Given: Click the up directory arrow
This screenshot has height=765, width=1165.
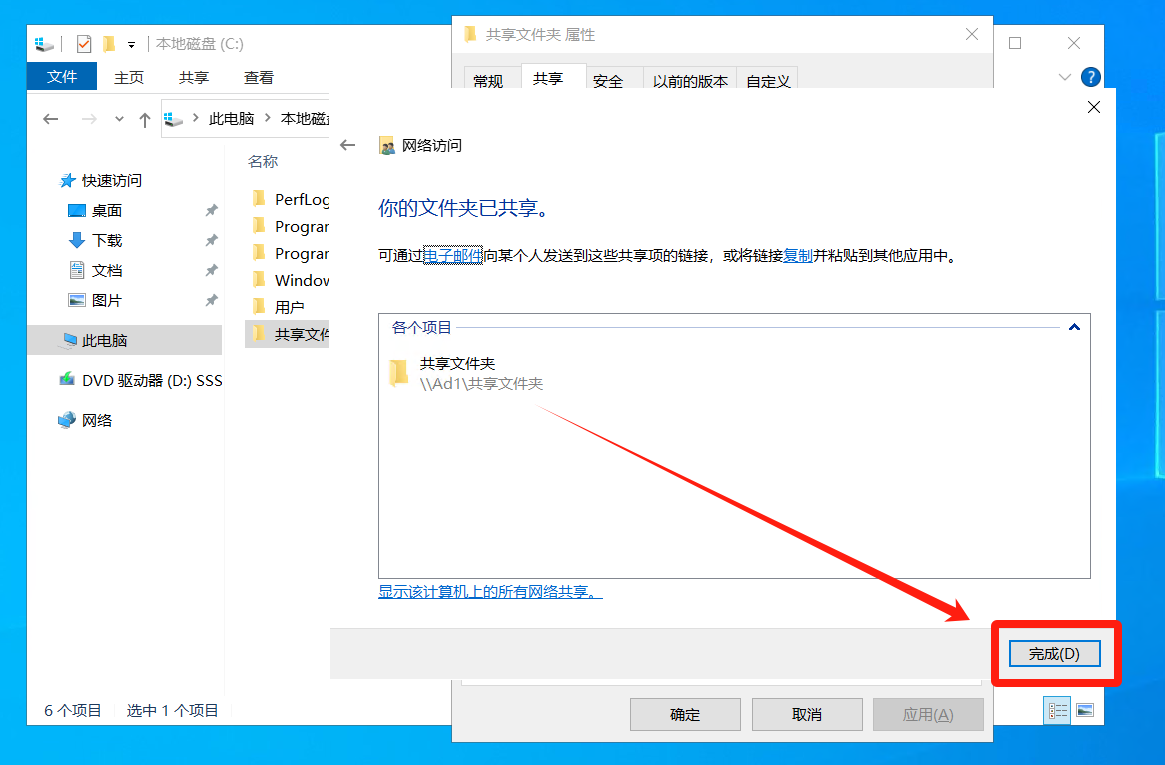Looking at the screenshot, I should point(145,119).
